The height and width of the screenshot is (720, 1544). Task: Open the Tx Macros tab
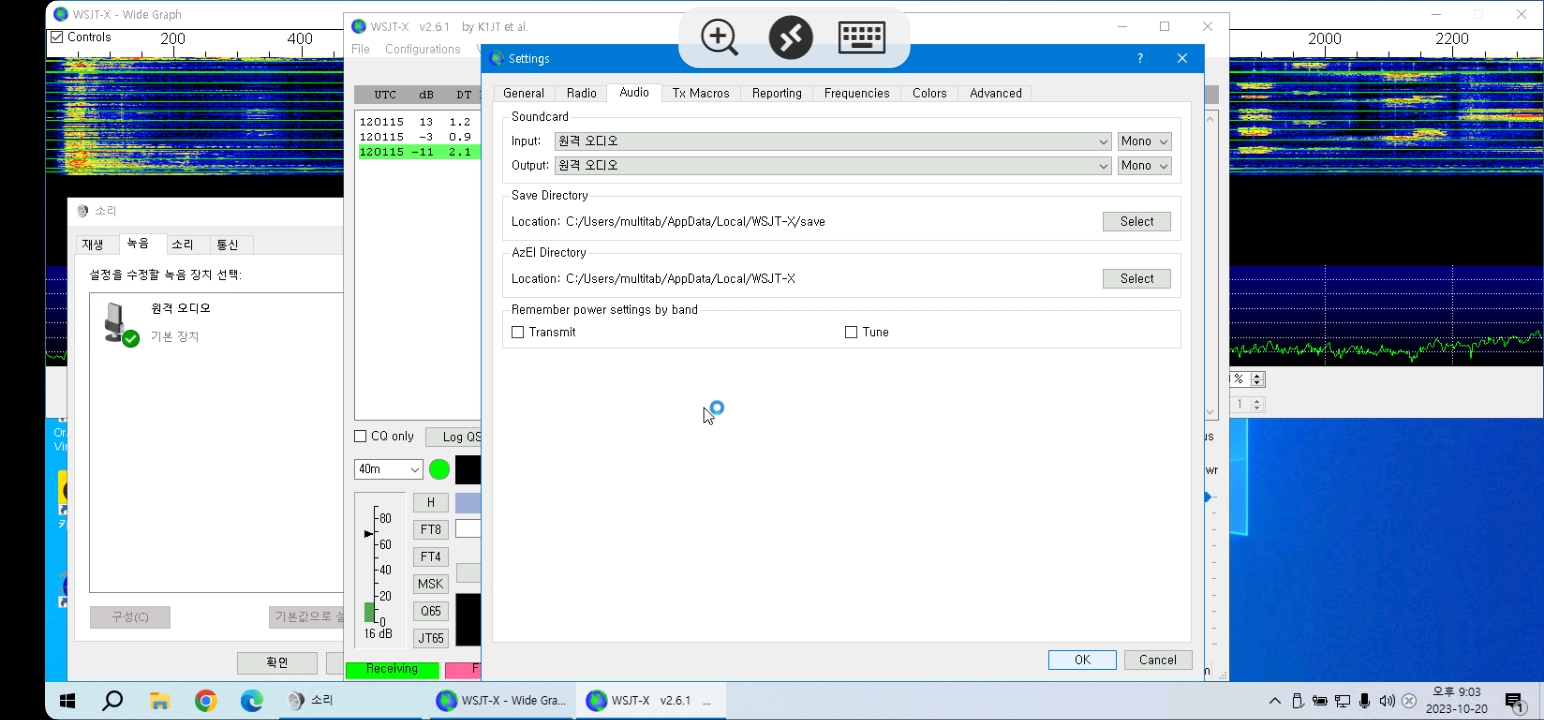tap(701, 93)
